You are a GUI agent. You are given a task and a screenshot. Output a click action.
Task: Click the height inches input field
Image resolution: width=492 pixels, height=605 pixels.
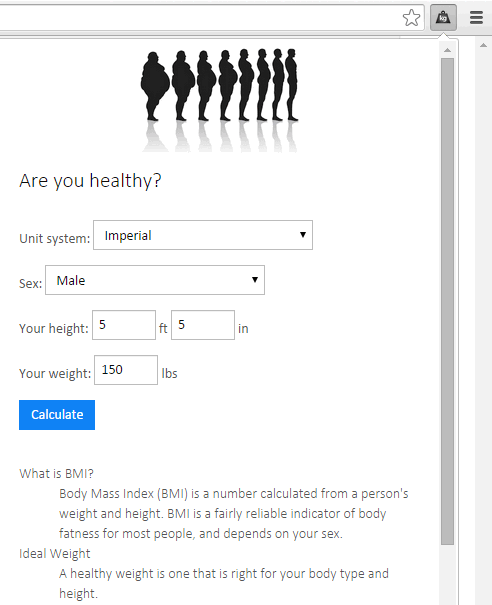click(x=203, y=325)
